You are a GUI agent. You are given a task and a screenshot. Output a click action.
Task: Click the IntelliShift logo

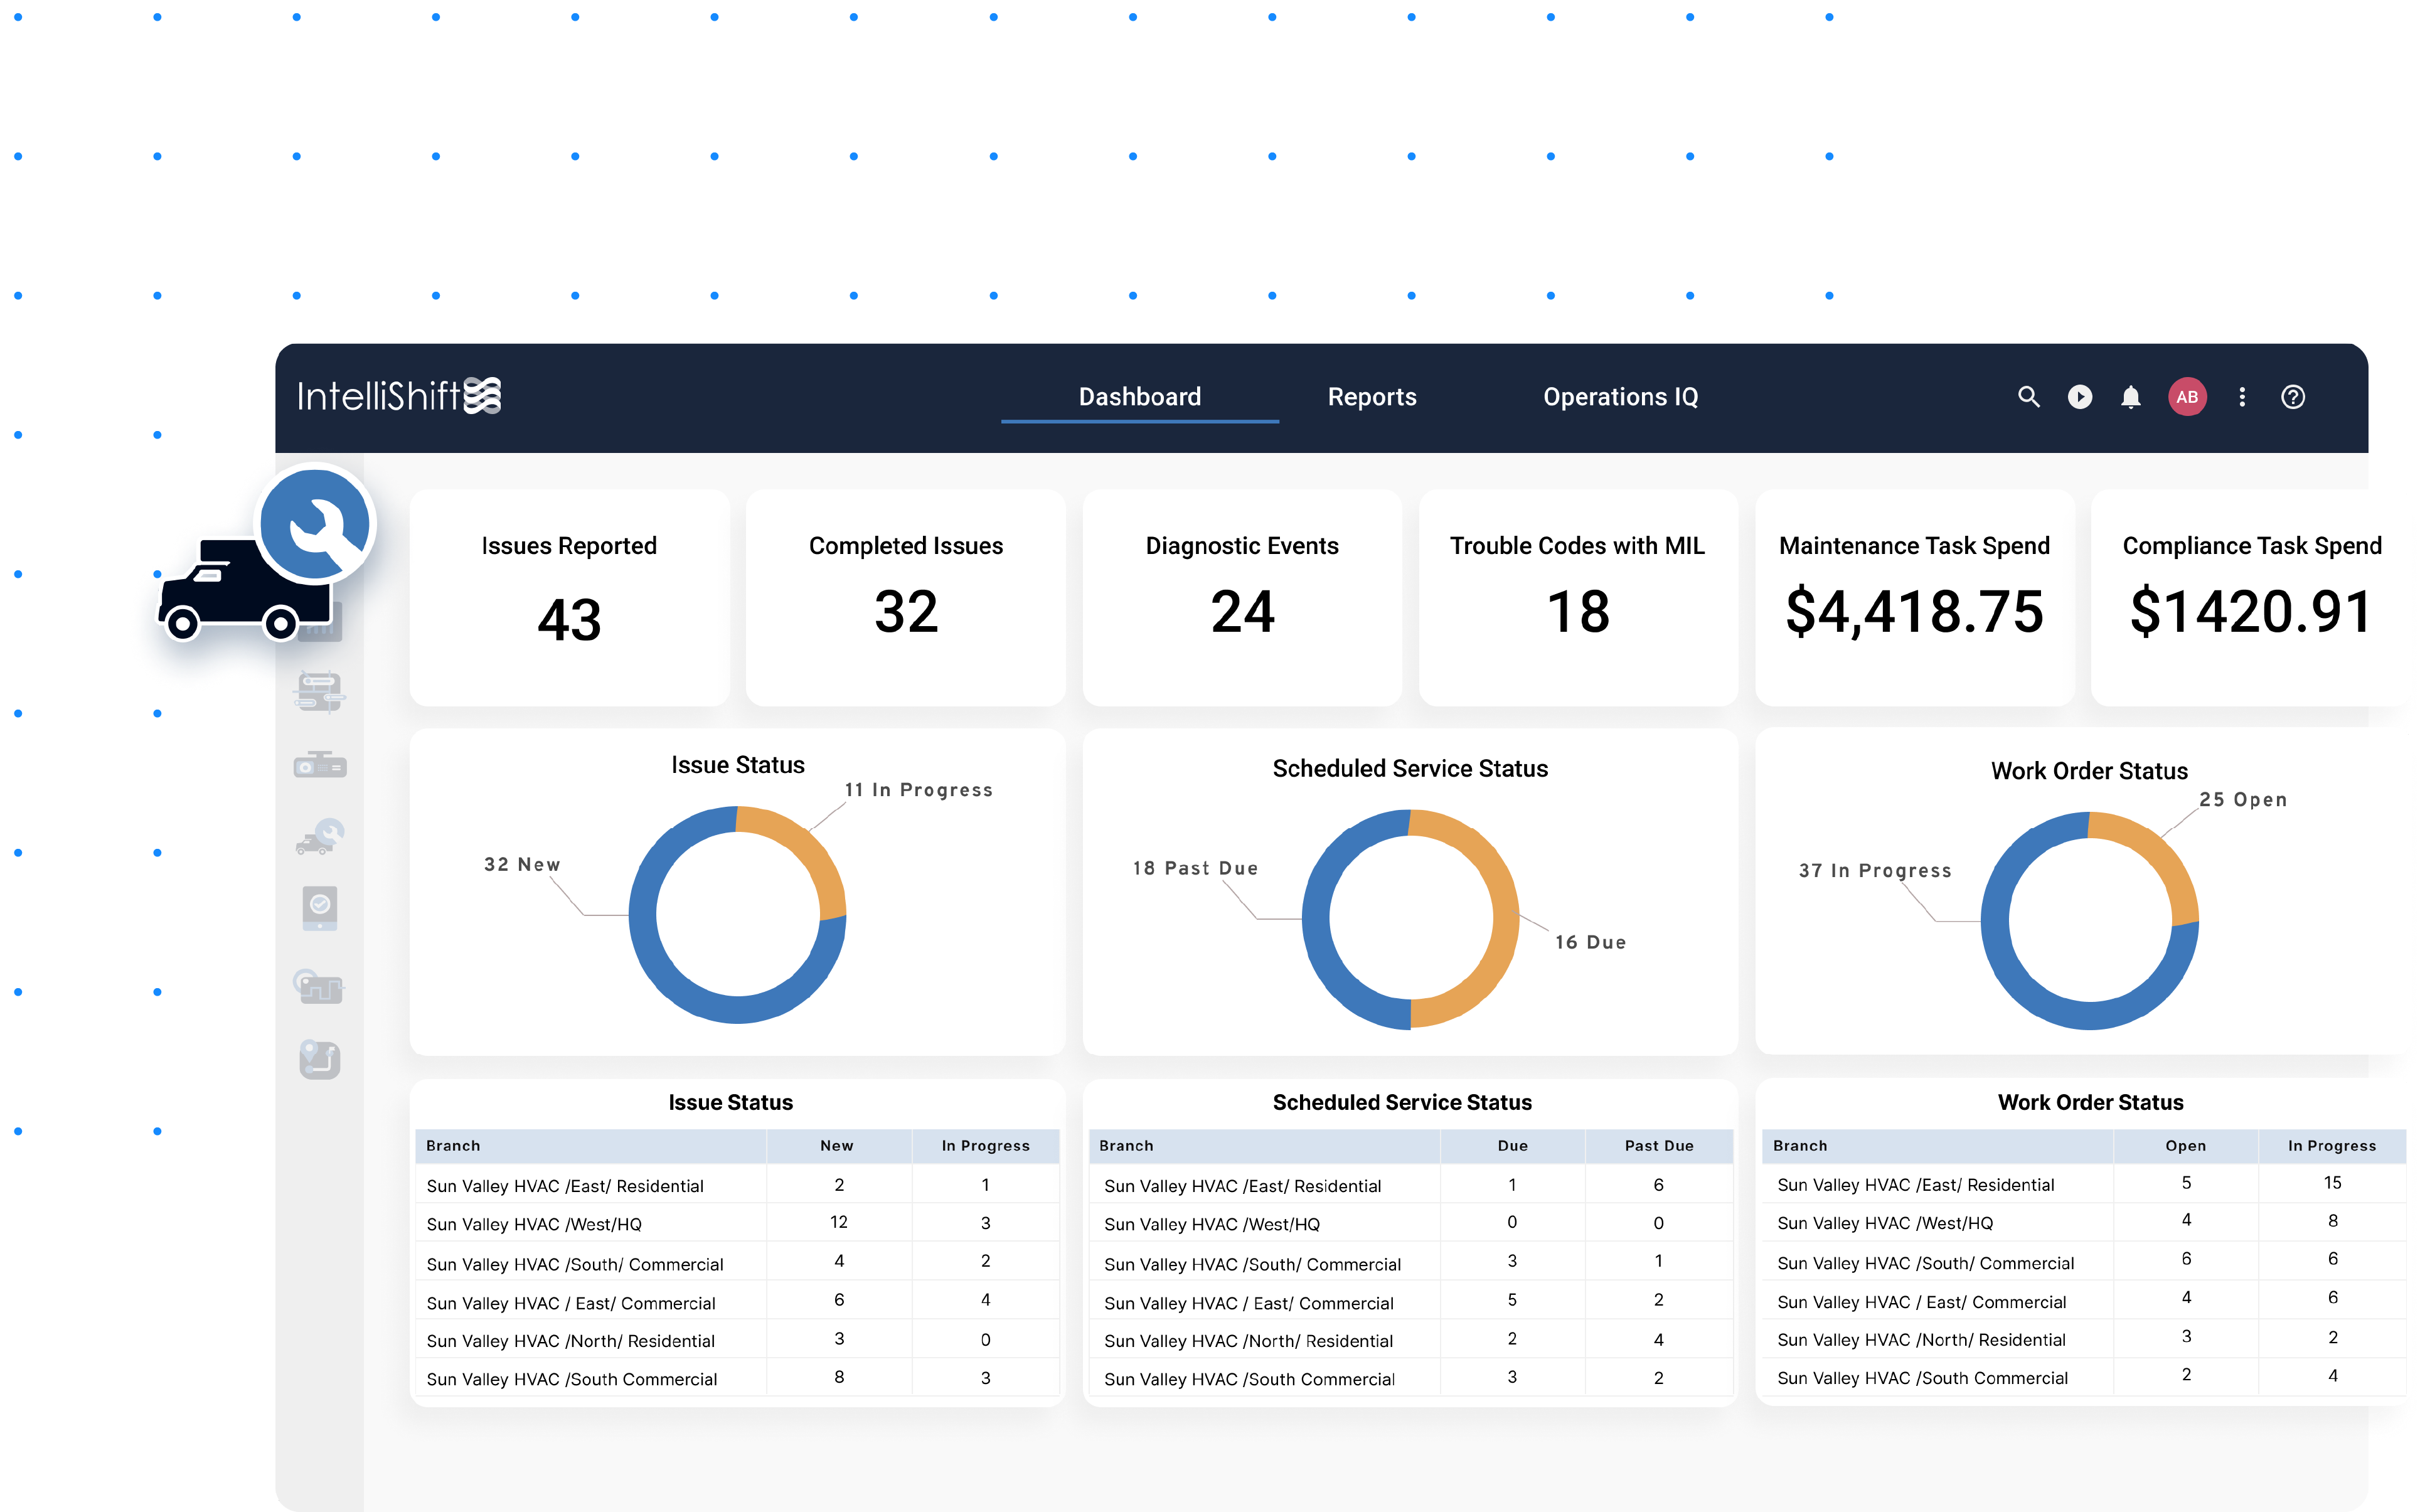pyautogui.click(x=398, y=397)
